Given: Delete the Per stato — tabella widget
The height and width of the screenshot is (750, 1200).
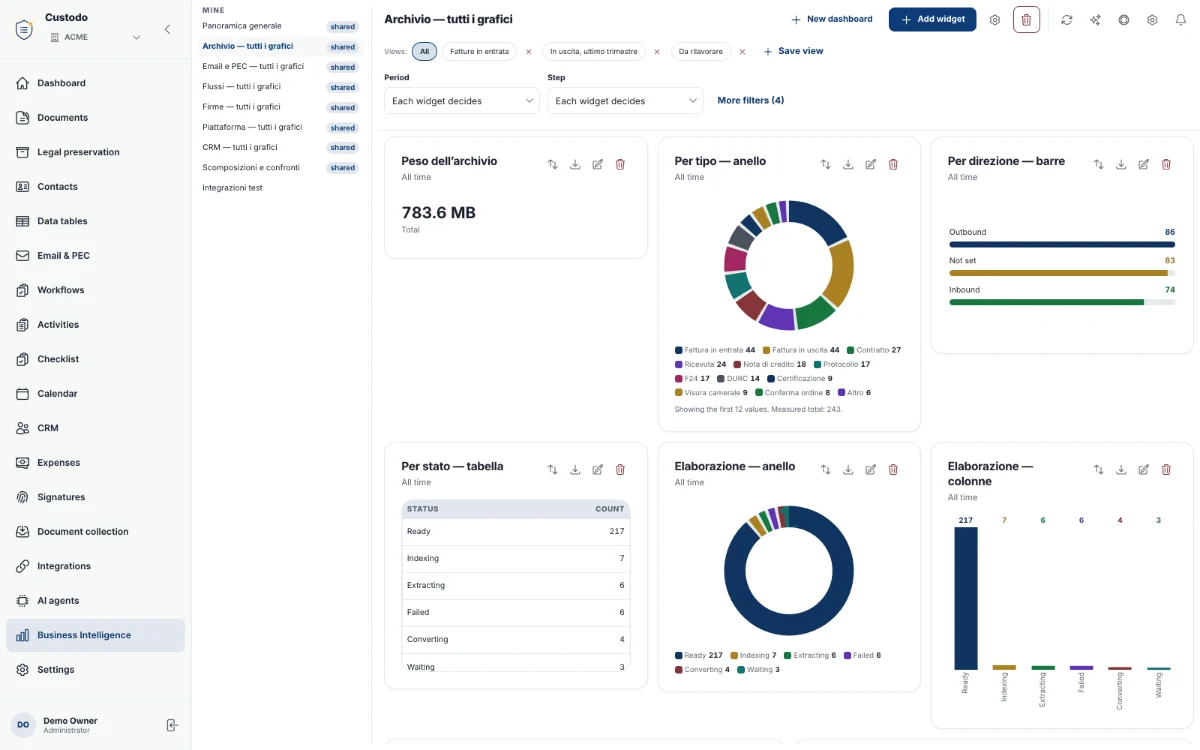Looking at the screenshot, I should coord(620,470).
